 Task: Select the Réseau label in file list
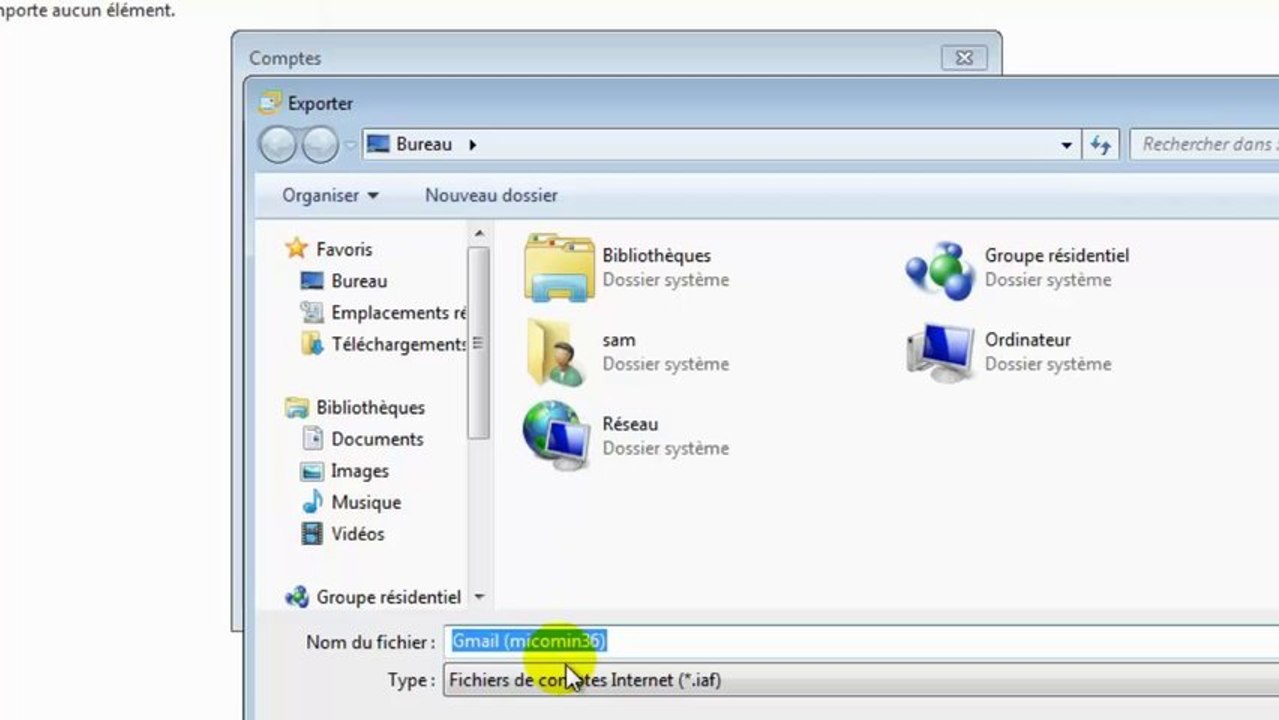630,424
